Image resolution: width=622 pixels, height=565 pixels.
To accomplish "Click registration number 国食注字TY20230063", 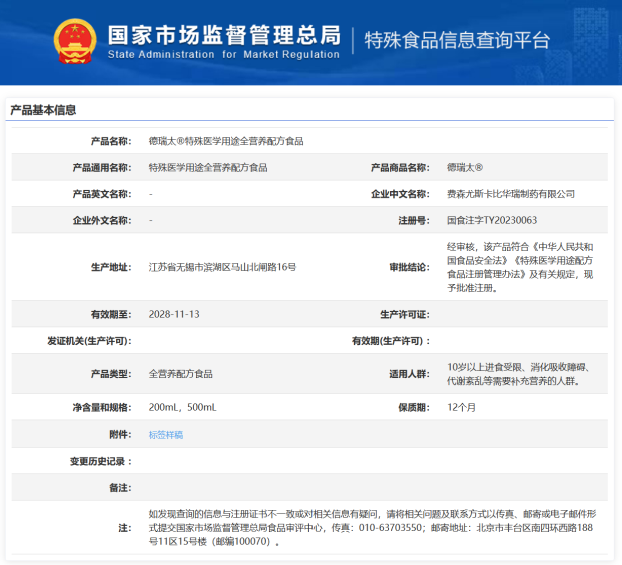I will point(492,220).
